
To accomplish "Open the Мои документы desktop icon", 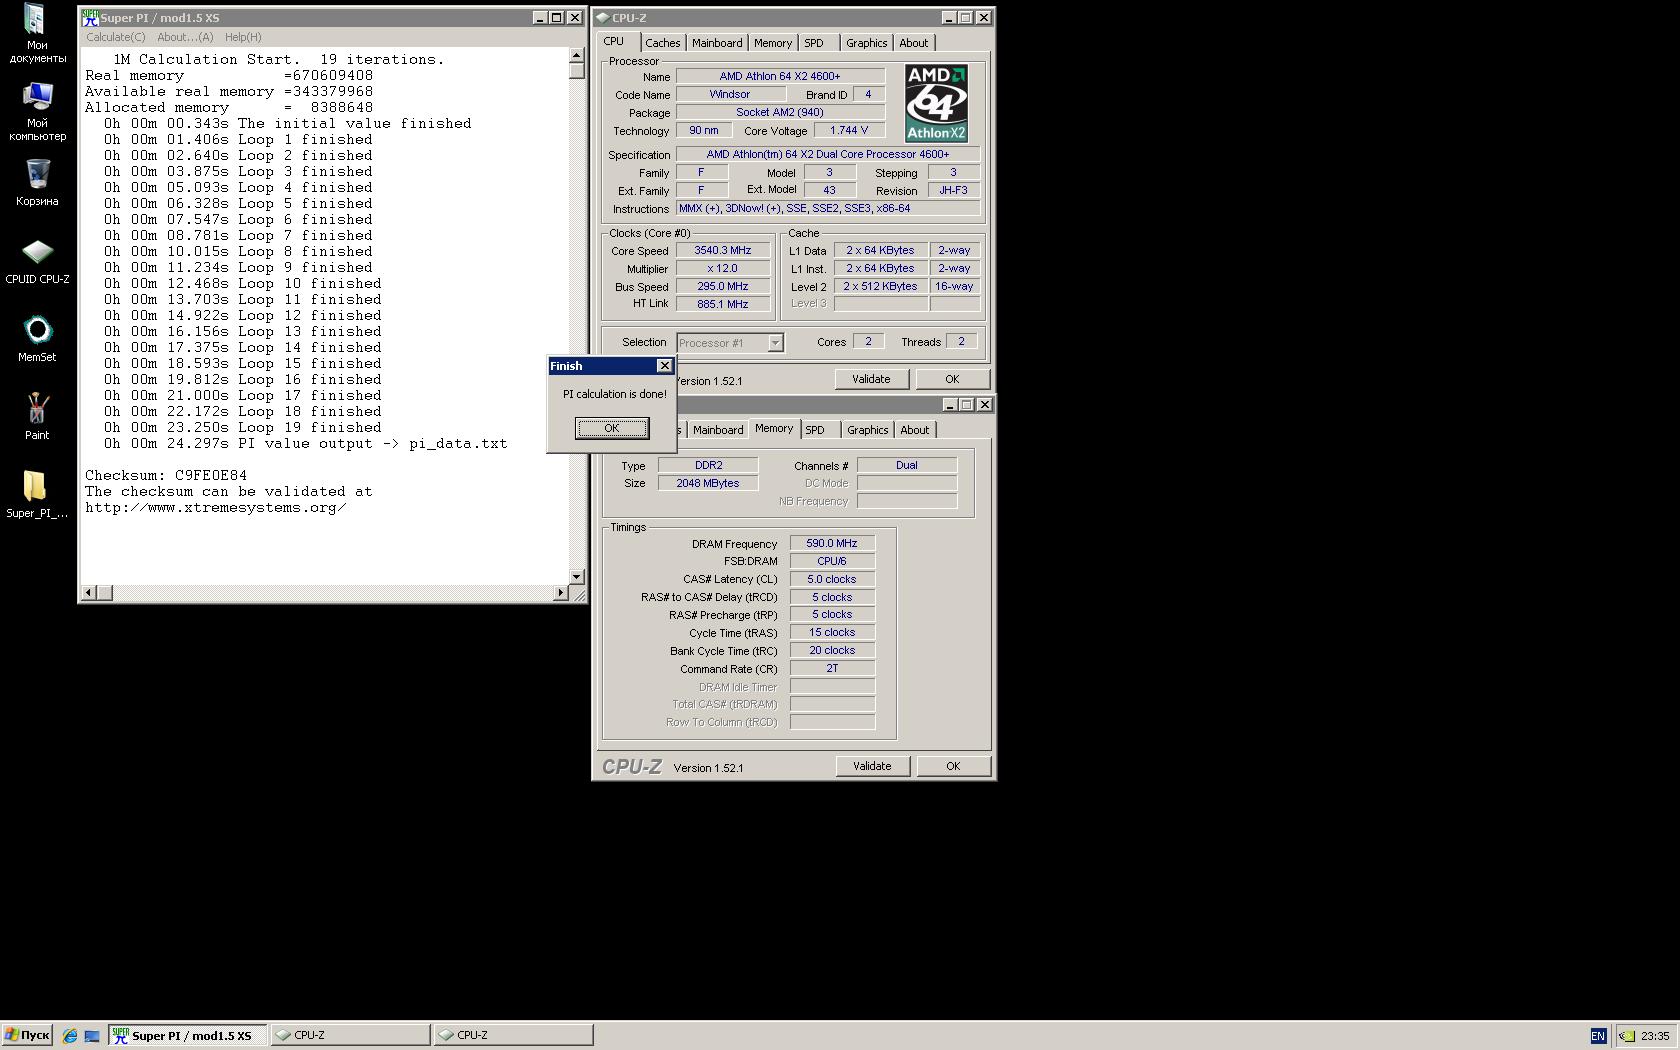I will [36, 33].
